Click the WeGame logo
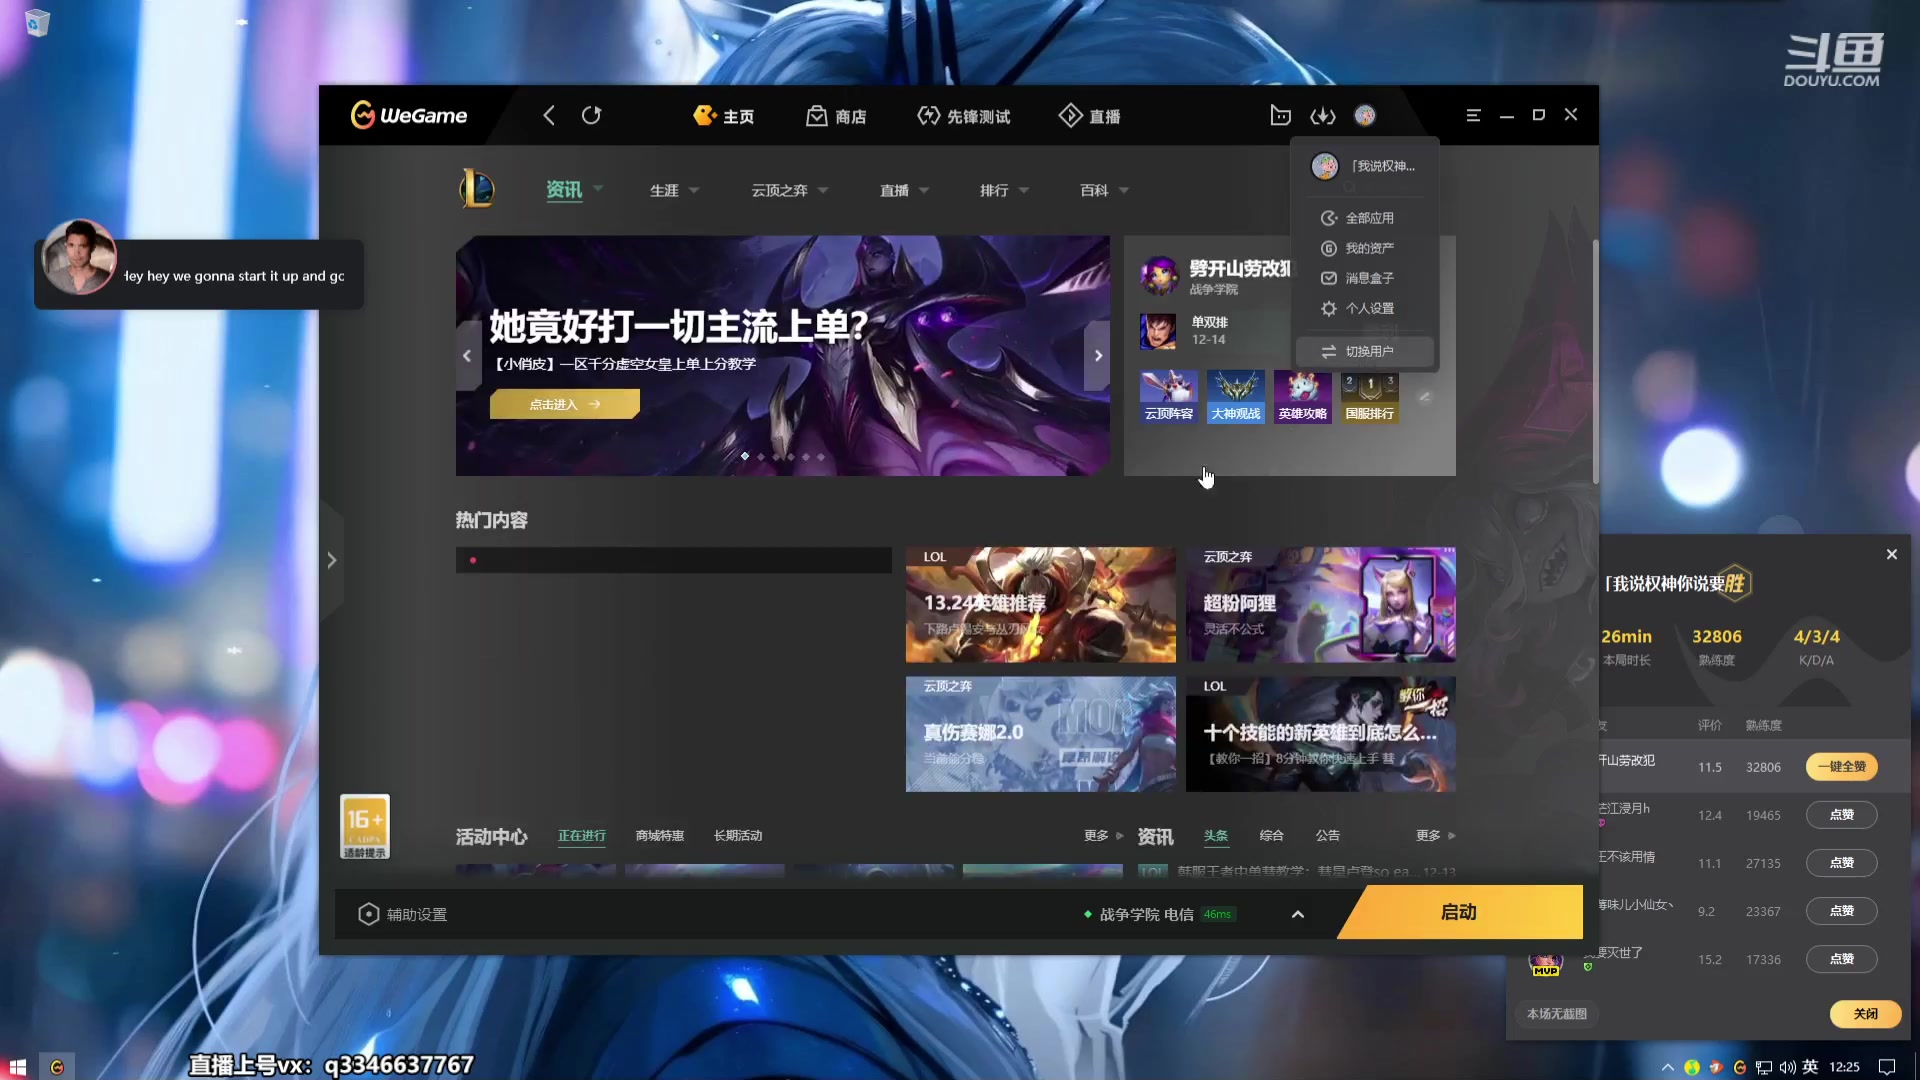This screenshot has height=1080, width=1920. coord(409,115)
